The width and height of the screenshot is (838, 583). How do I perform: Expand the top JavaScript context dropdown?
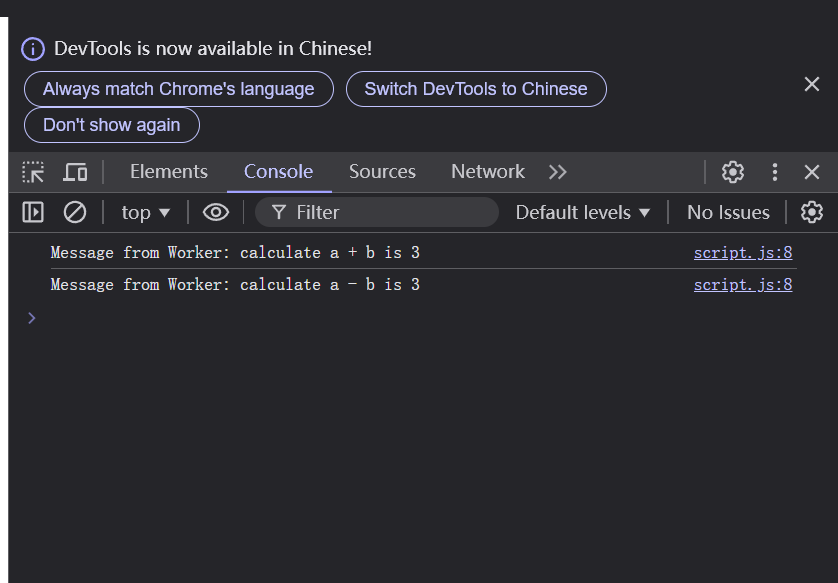click(146, 212)
